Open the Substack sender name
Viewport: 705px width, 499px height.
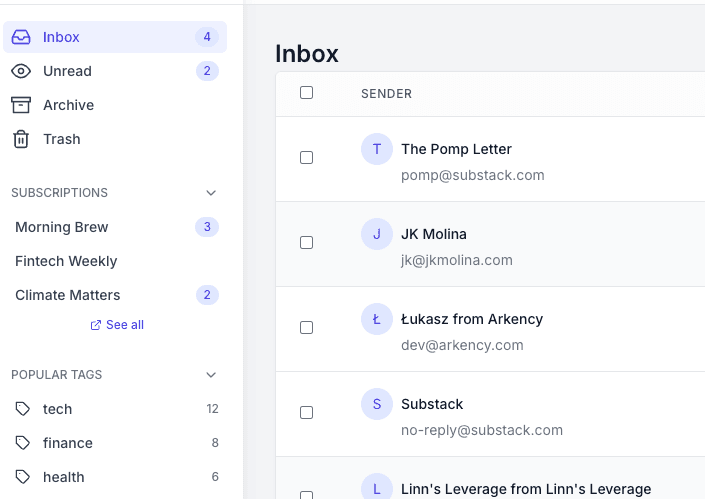point(432,404)
